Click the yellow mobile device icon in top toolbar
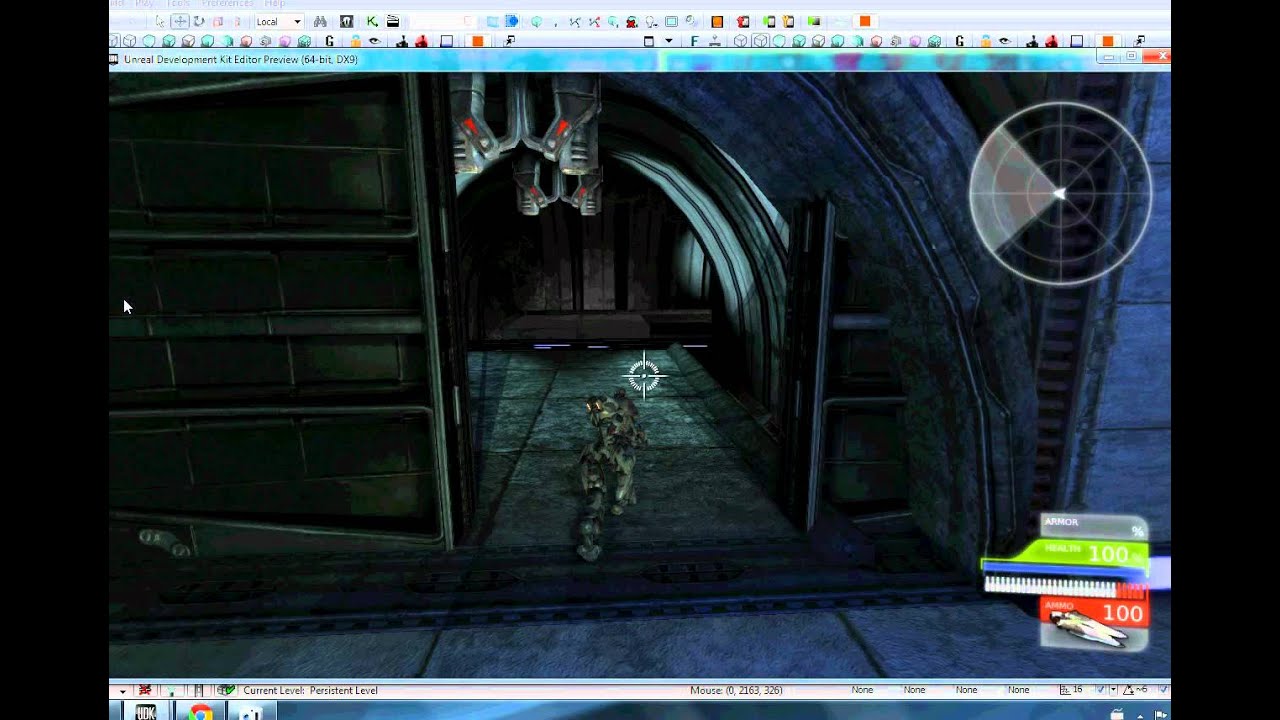1280x720 pixels. tap(788, 21)
